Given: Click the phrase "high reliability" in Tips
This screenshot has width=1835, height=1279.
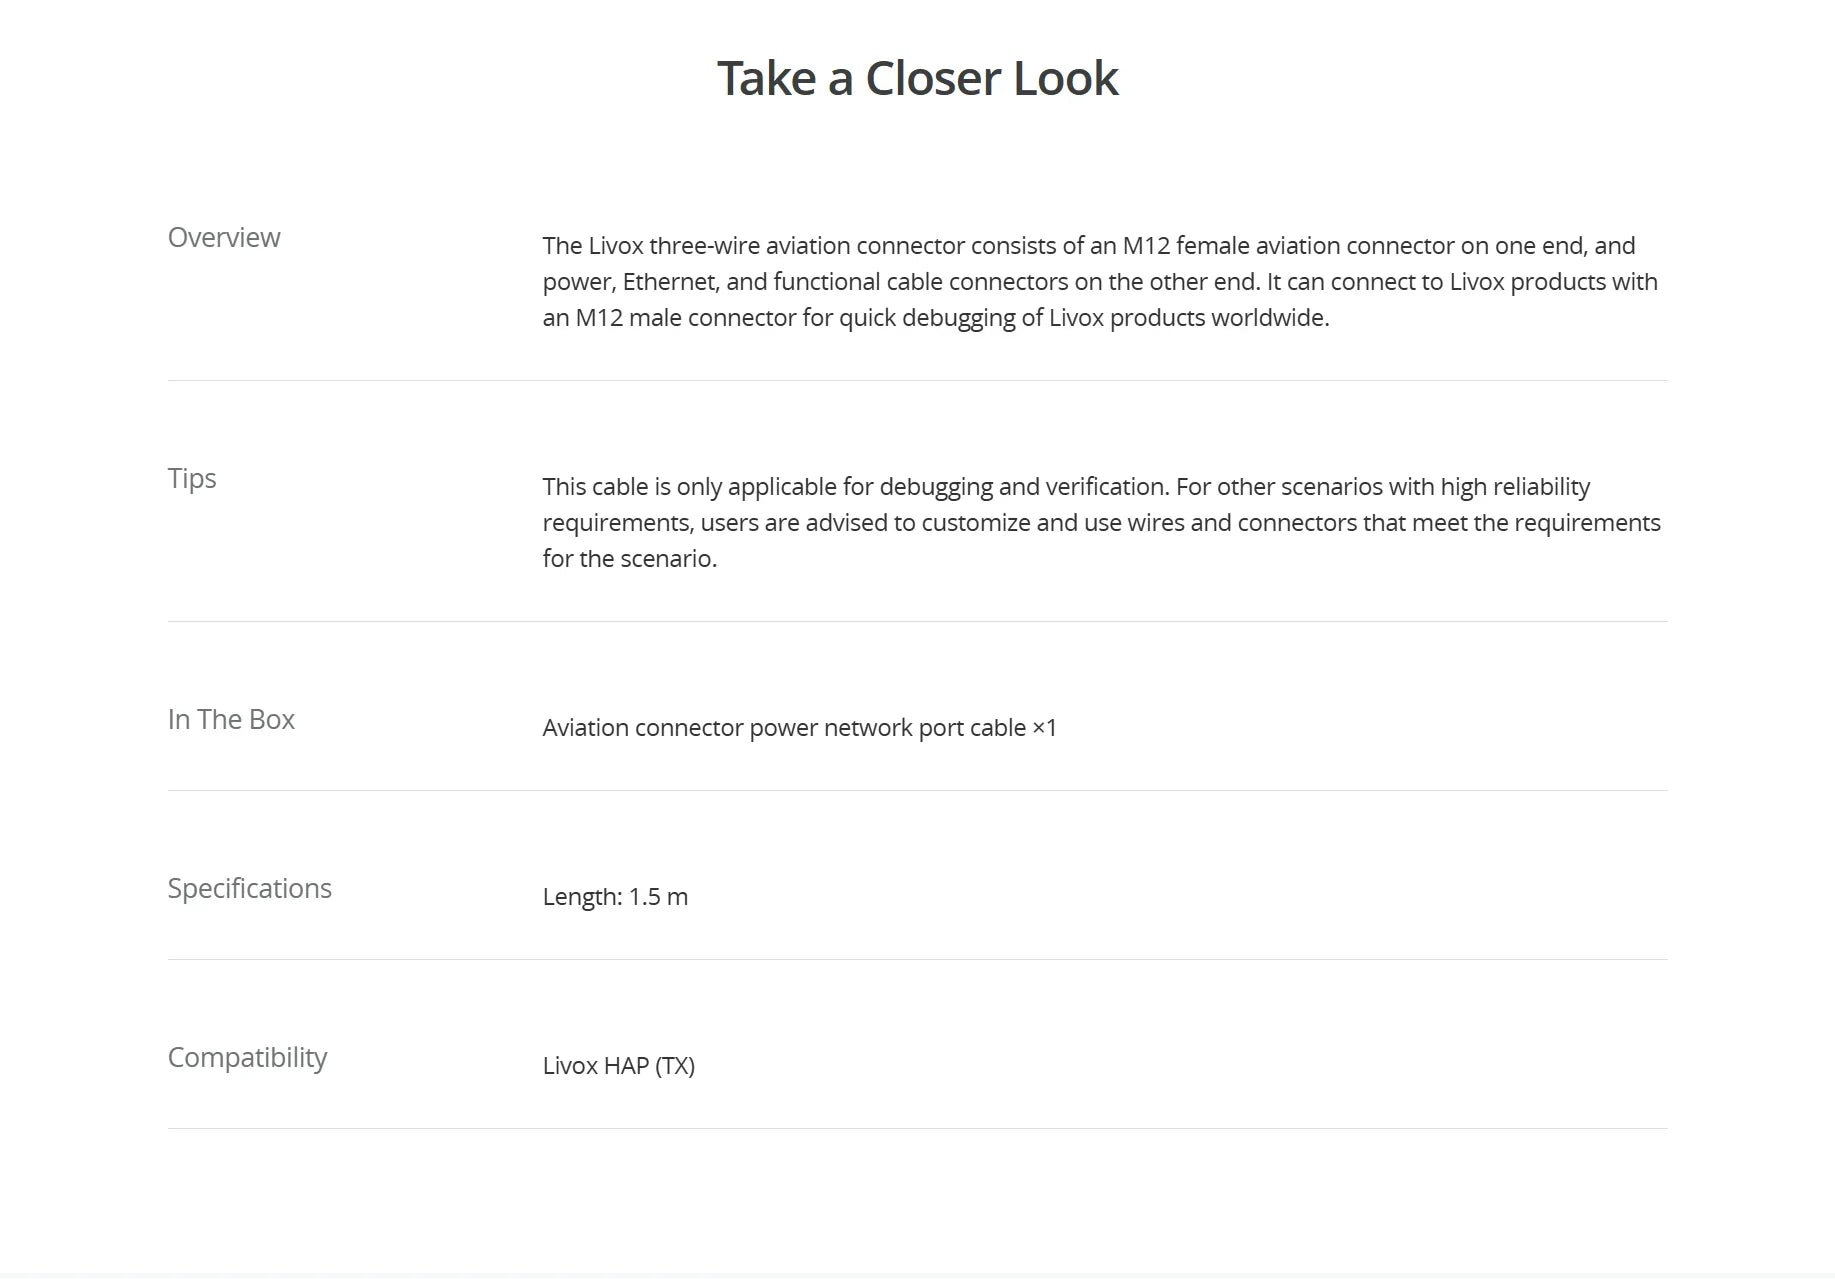Looking at the screenshot, I should tap(1514, 487).
